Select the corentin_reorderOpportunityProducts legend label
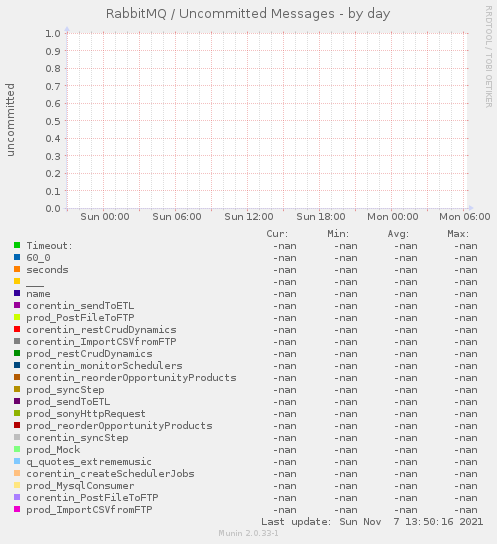 131,378
